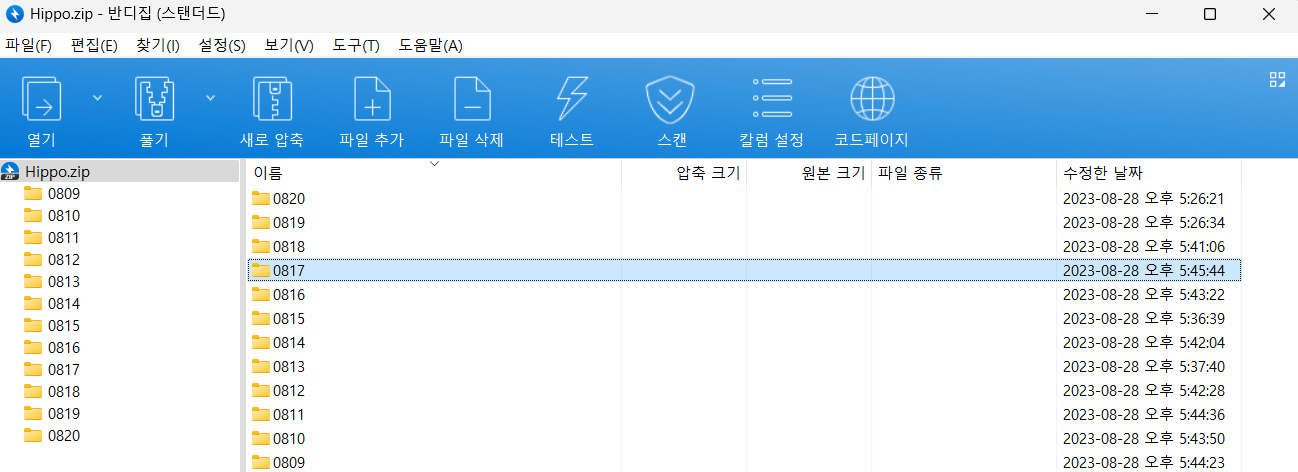Select the 0819 row in the file list
The image size is (1298, 472).
point(744,223)
